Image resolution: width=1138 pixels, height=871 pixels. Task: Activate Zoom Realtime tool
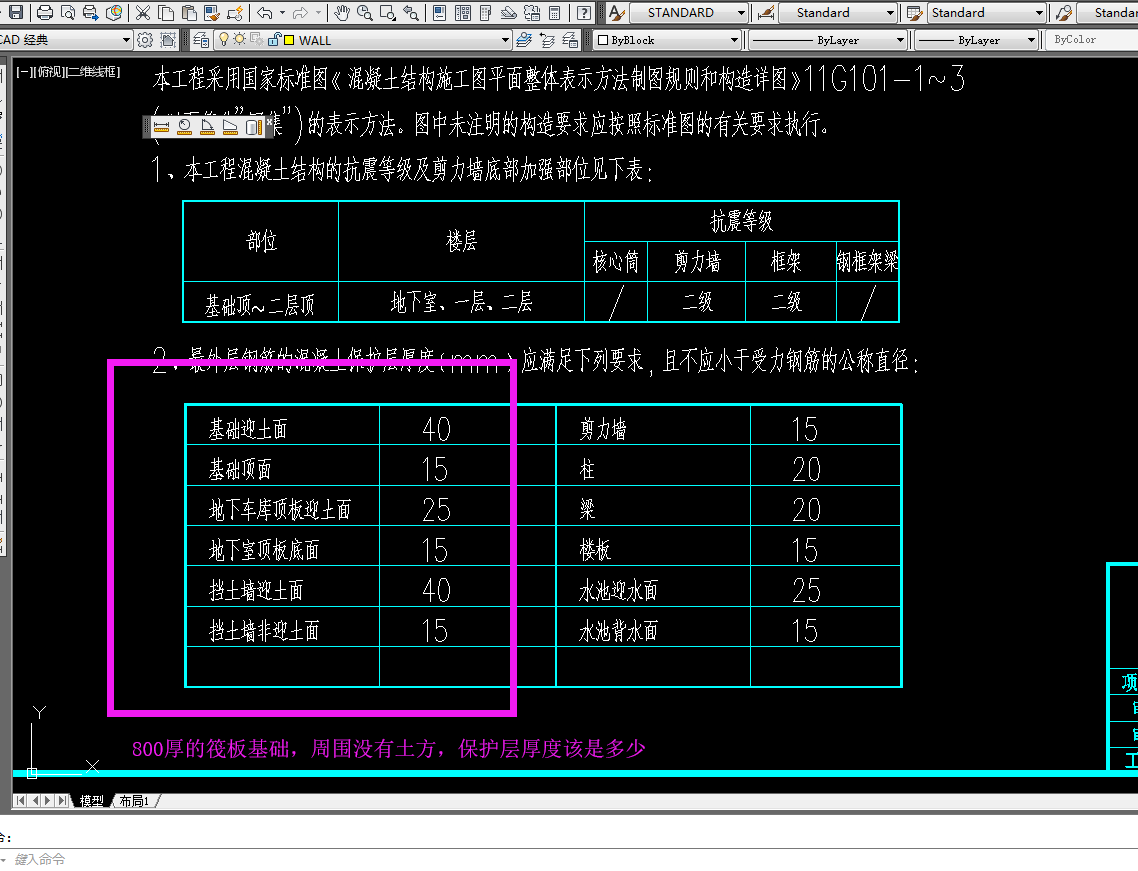point(364,12)
